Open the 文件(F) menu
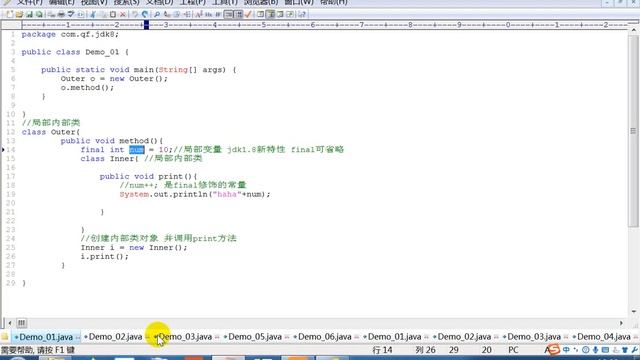 [x=29, y=2]
